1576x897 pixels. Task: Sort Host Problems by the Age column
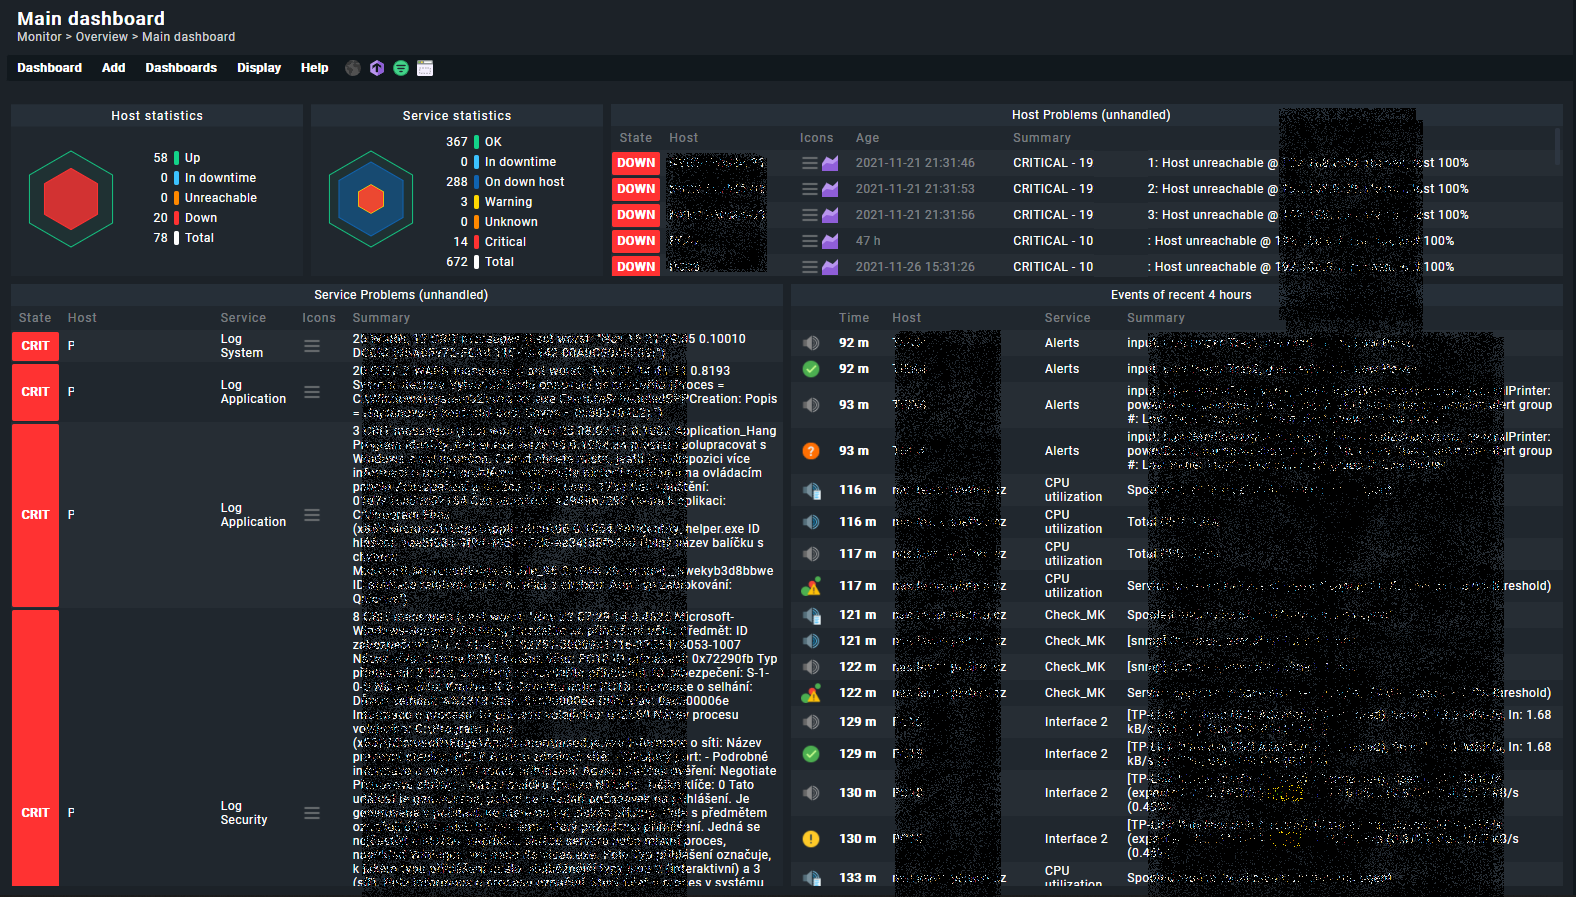[x=867, y=138]
